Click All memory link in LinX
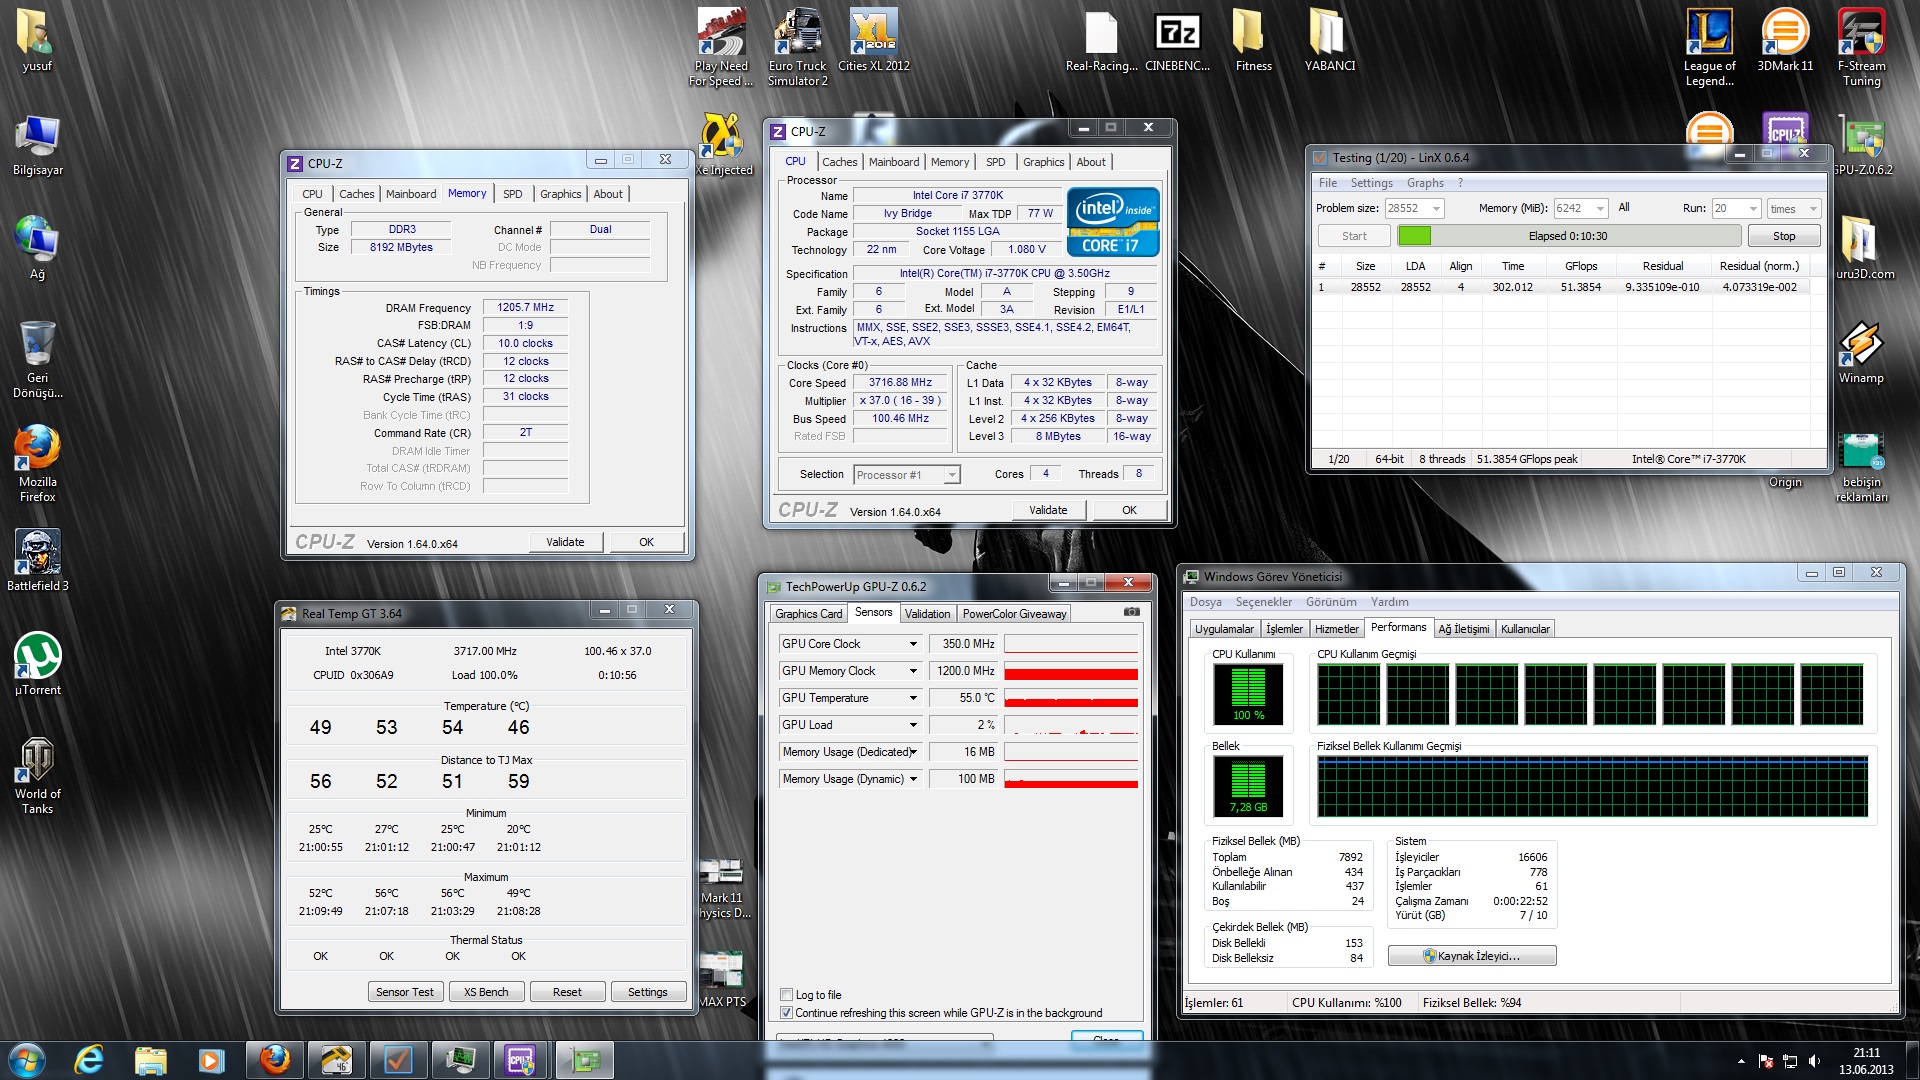Viewport: 1920px width, 1080px height. pos(1623,207)
